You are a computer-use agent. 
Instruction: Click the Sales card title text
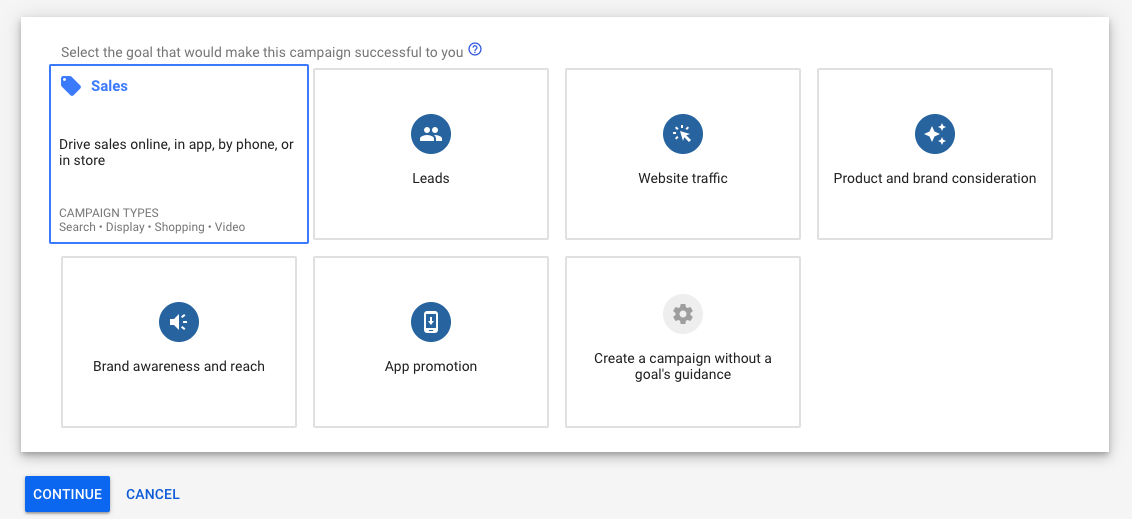[x=109, y=86]
